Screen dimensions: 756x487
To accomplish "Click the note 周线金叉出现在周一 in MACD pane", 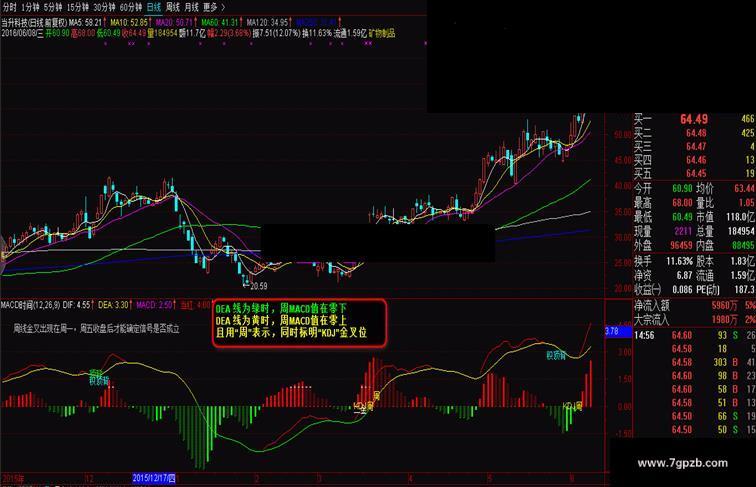I will click(x=96, y=329).
